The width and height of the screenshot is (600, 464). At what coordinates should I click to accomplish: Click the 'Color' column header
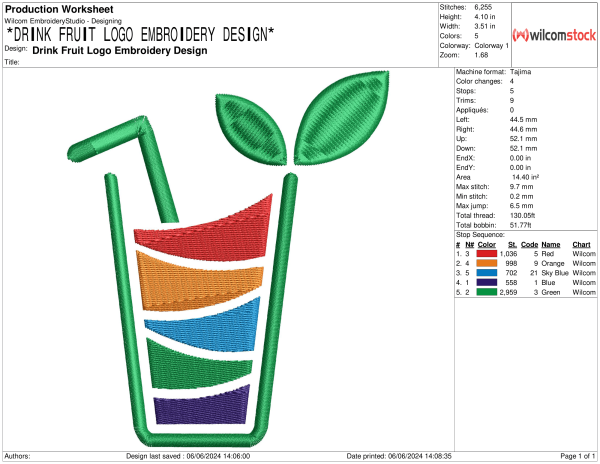click(486, 244)
